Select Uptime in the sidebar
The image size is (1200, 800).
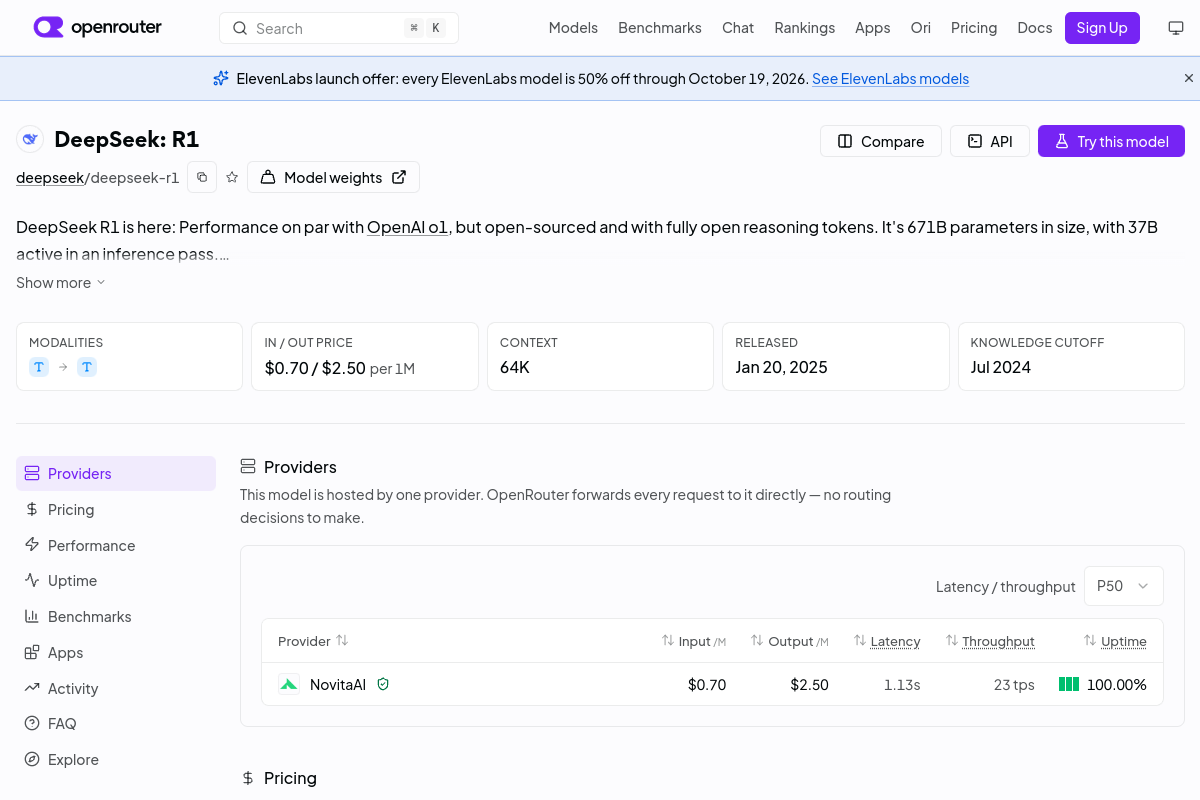116,581
